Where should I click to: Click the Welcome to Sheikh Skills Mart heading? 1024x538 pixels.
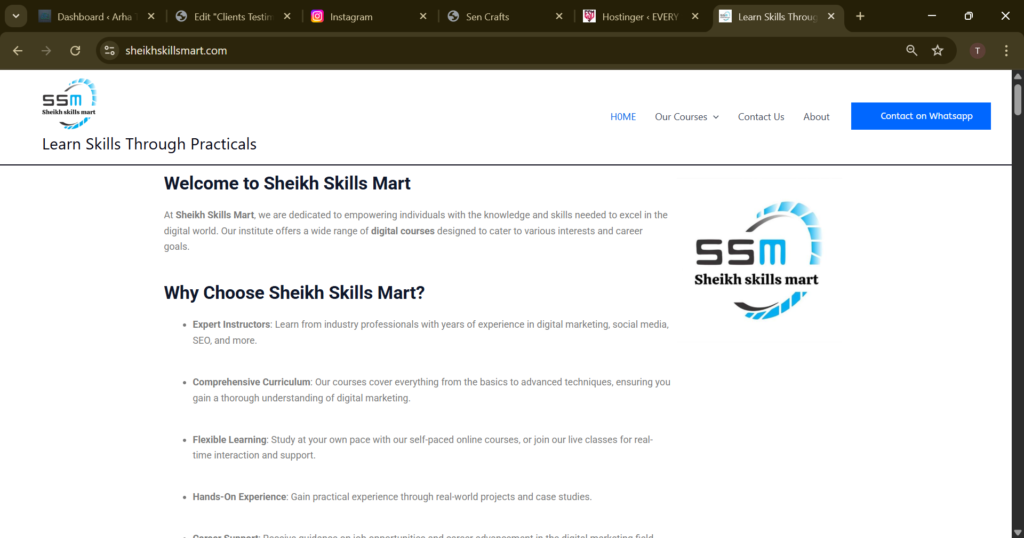pyautogui.click(x=287, y=183)
